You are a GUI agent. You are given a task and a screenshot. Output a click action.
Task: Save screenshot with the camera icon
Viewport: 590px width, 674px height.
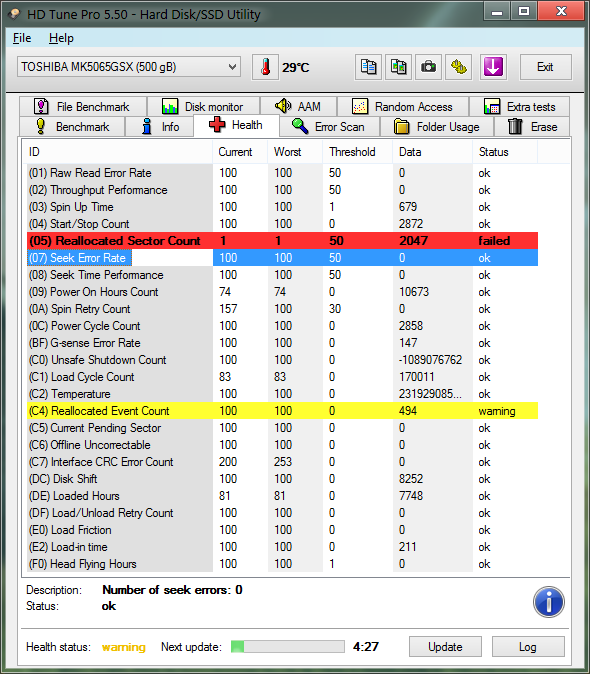[428, 67]
